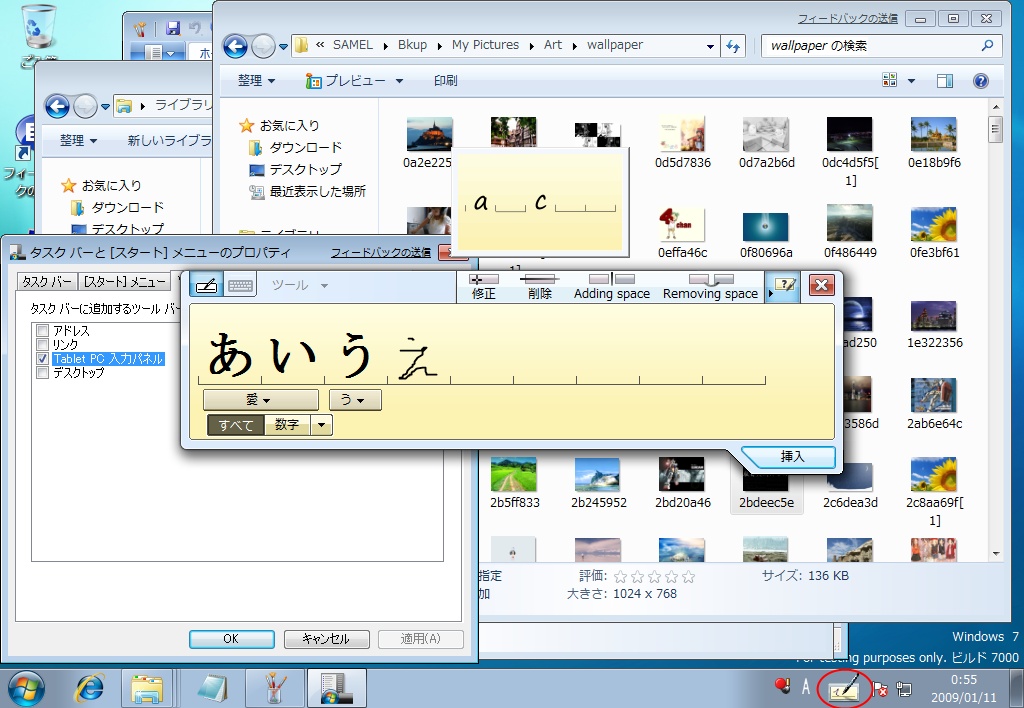
Task: Click My Pictures in the address breadcrumb
Action: point(485,44)
